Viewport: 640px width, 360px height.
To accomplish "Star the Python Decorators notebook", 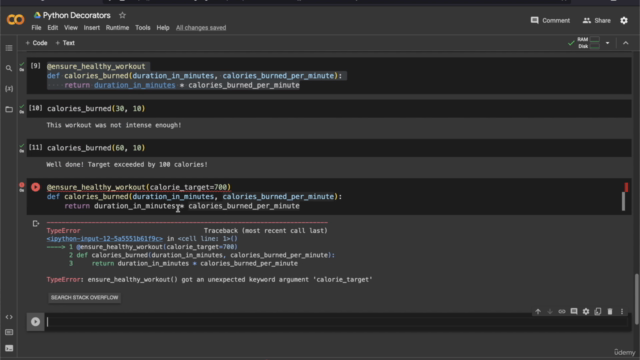I will pyautogui.click(x=122, y=16).
